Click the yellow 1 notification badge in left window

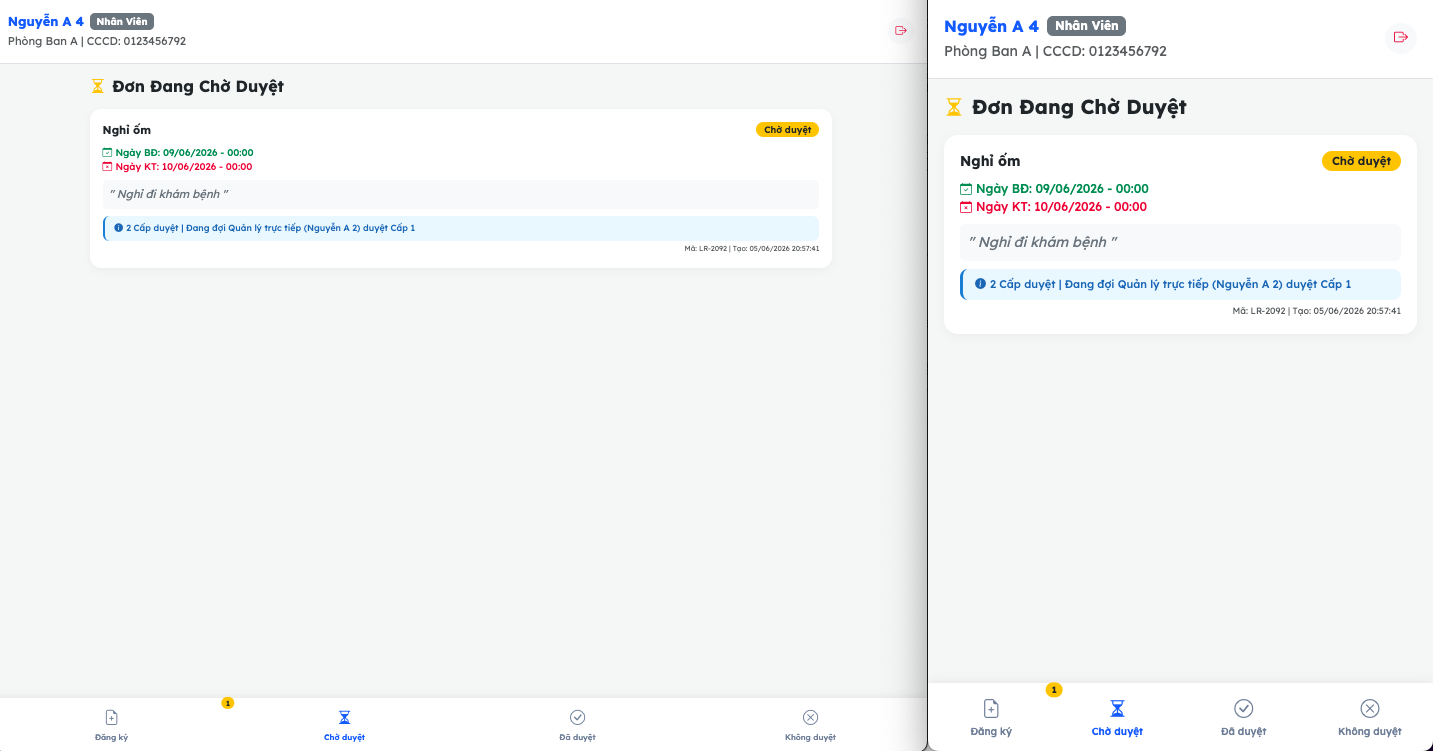[228, 703]
